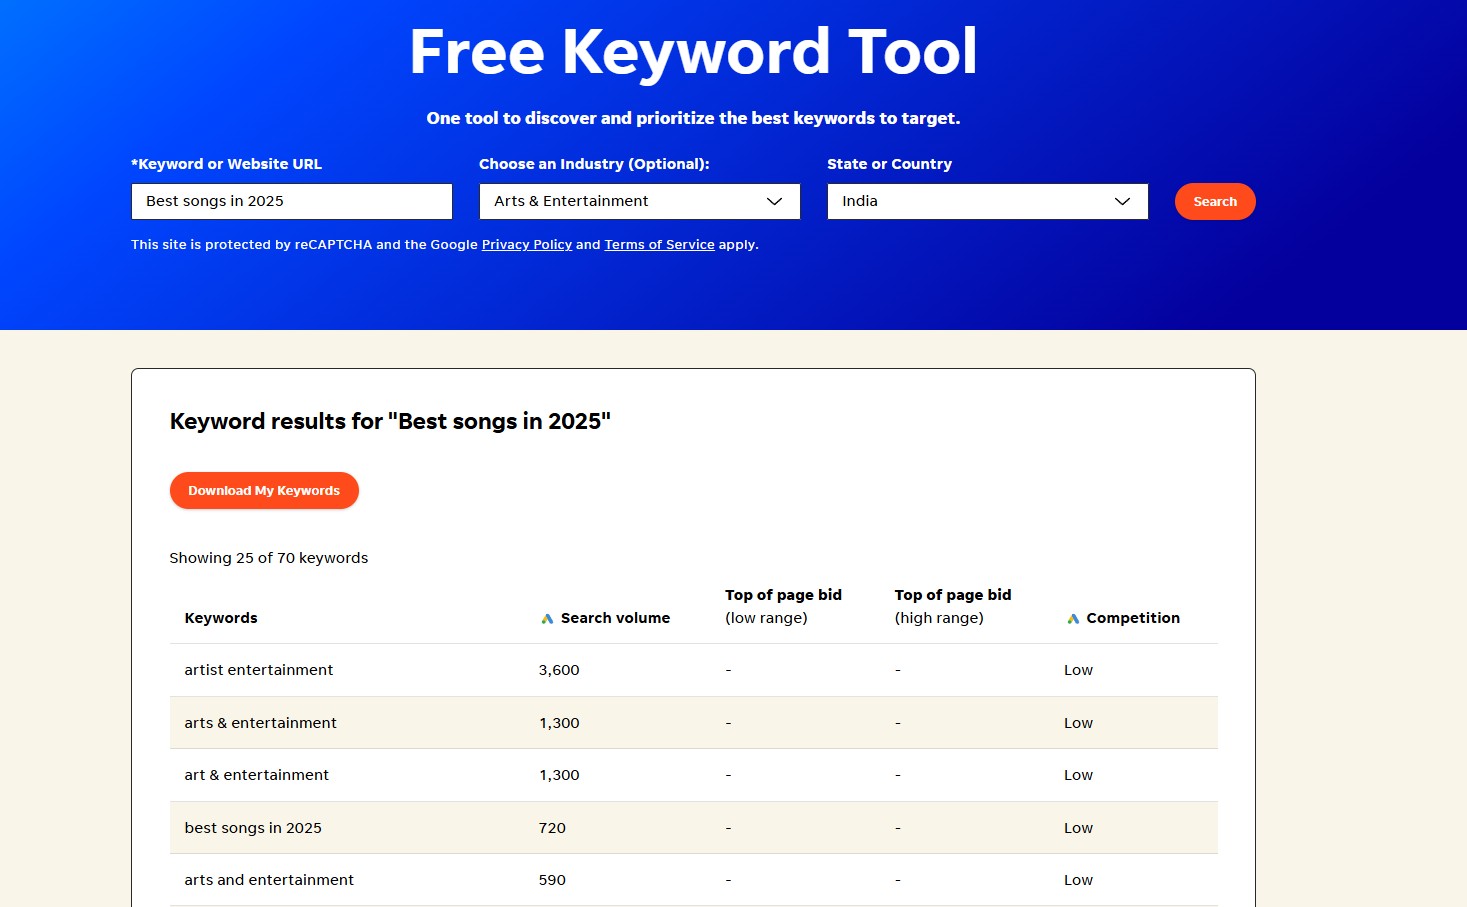Click Top of page bid high range header
This screenshot has height=907, width=1467.
pos(952,606)
